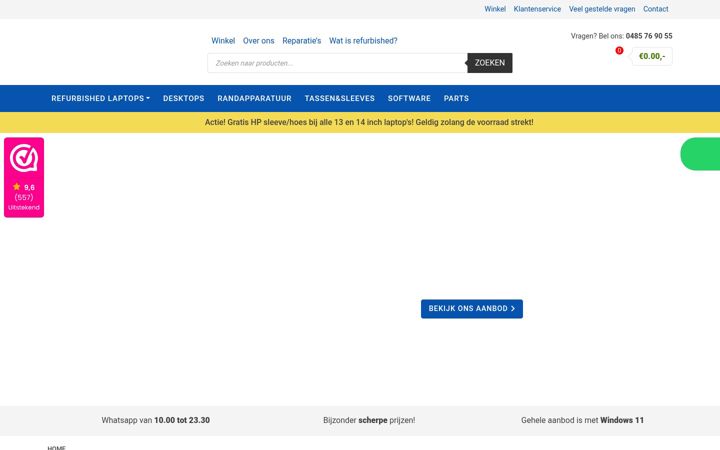Click Bijzonder scherpe prijzen! text
The height and width of the screenshot is (450, 720).
369,420
